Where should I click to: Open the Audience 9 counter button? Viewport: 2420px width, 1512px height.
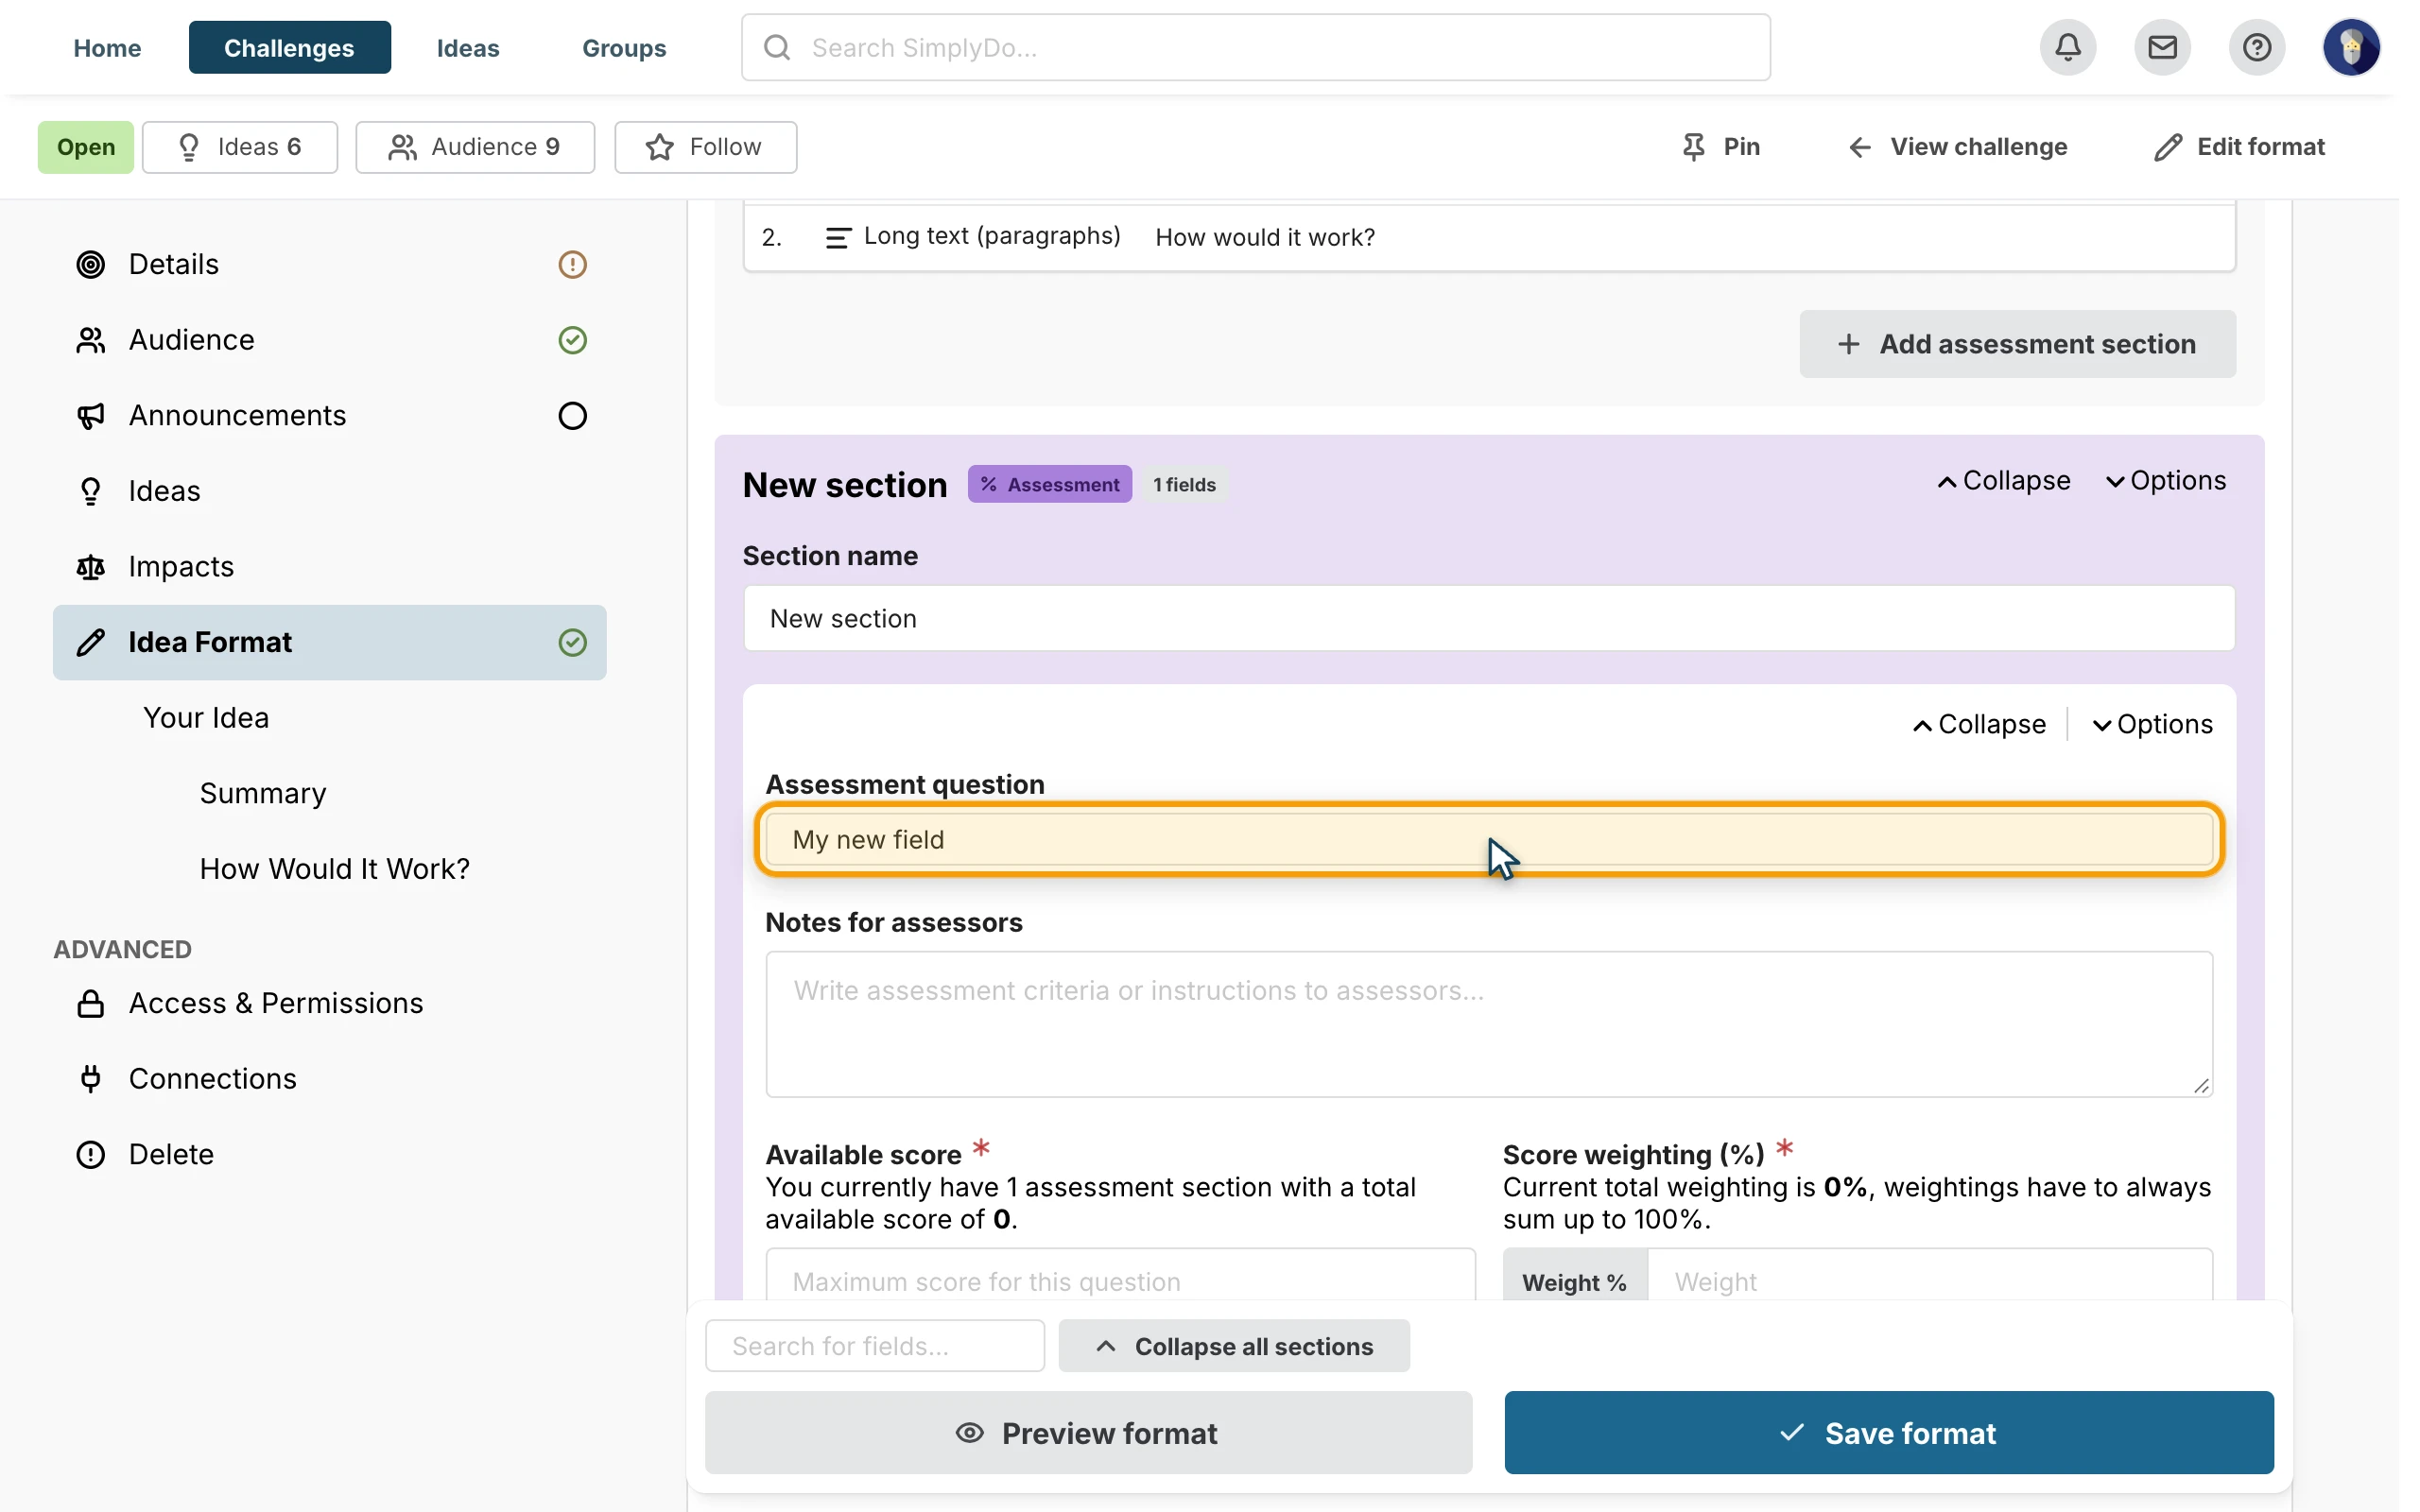(x=475, y=147)
